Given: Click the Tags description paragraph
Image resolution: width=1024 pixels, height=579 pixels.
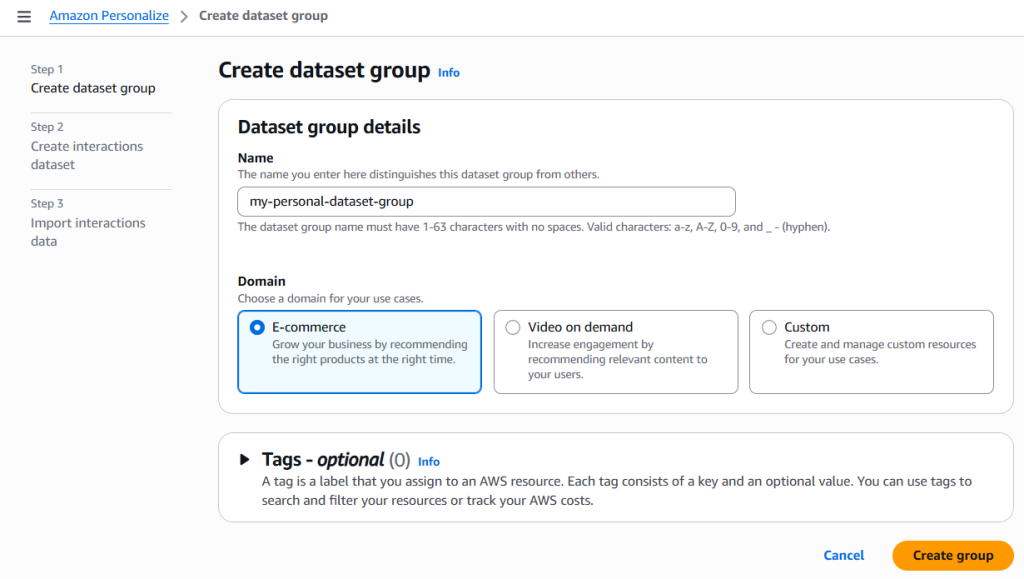Looking at the screenshot, I should click(x=616, y=491).
